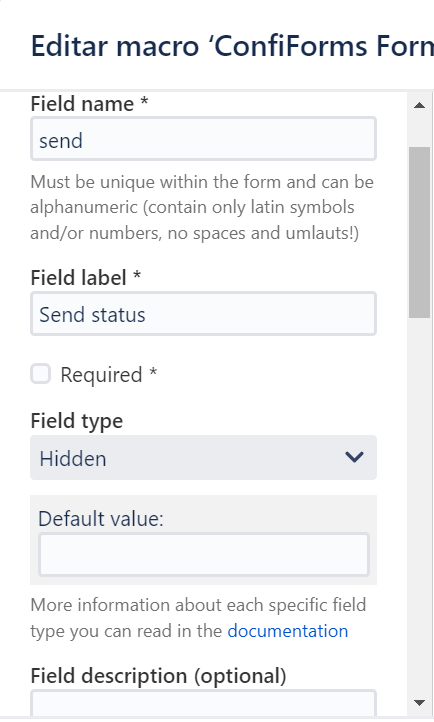Click the 'Required *' label text
434x722 pixels.
coord(109,374)
